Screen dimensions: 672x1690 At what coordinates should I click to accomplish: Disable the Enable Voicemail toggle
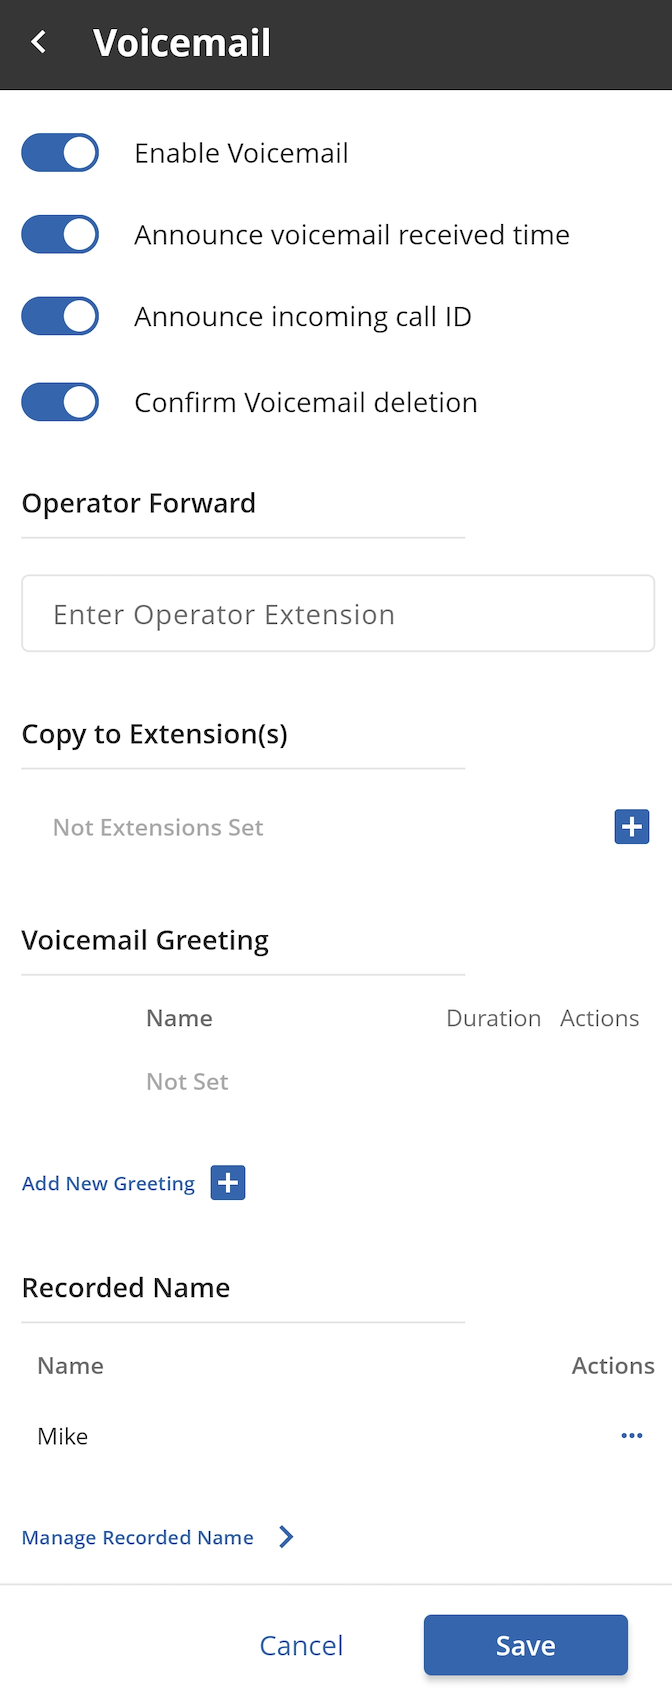coord(60,153)
